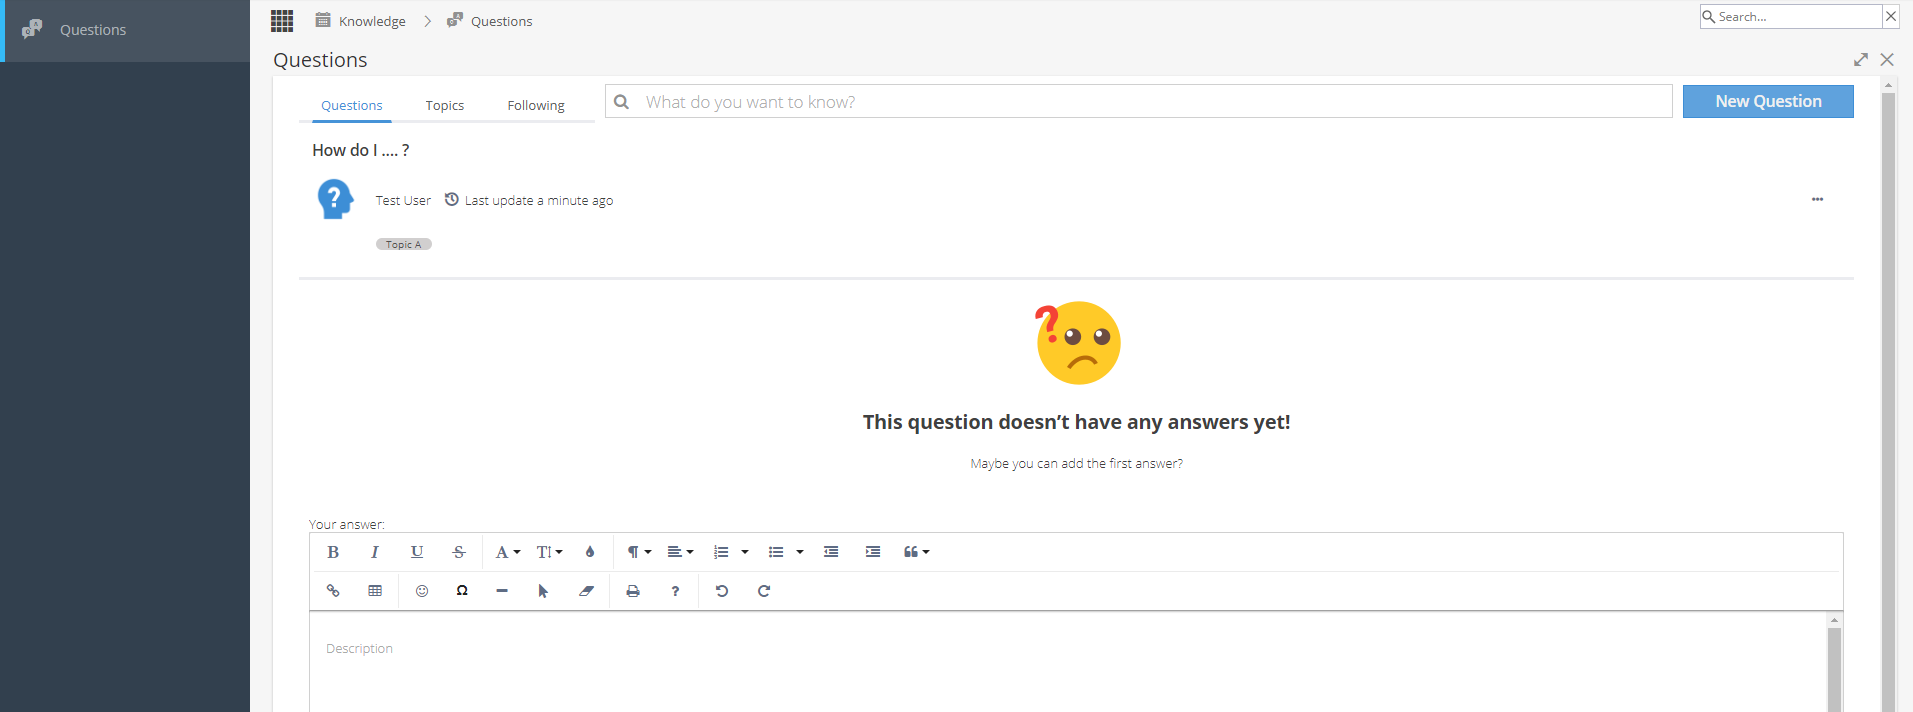
Task: Expand bullet list style options arrow
Action: [800, 552]
